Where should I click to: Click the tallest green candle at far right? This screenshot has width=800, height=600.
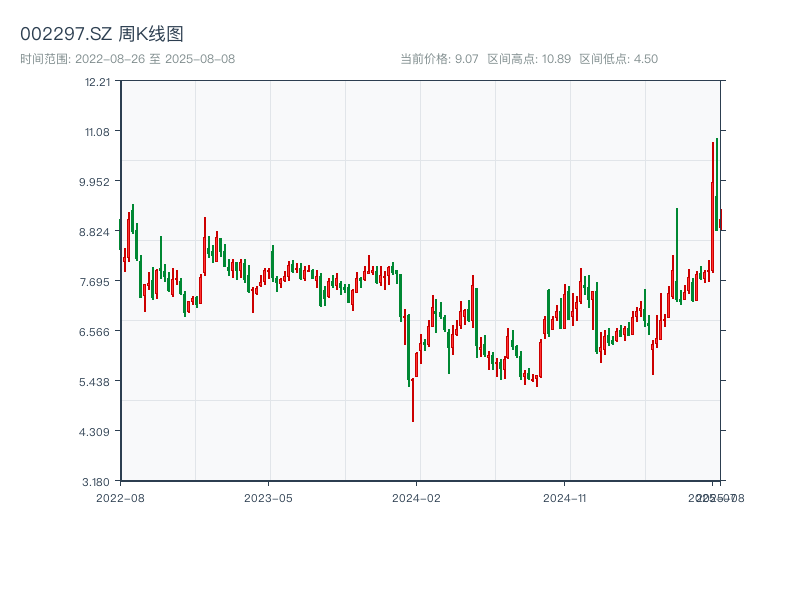point(717,180)
